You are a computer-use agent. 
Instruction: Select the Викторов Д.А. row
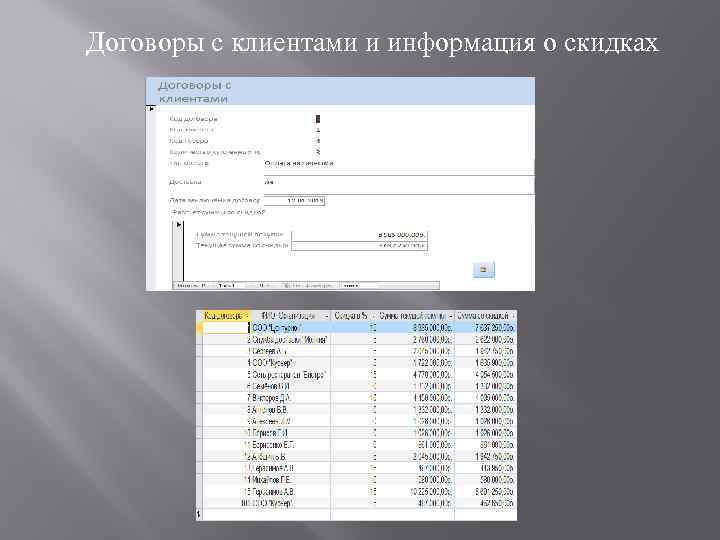click(x=356, y=398)
